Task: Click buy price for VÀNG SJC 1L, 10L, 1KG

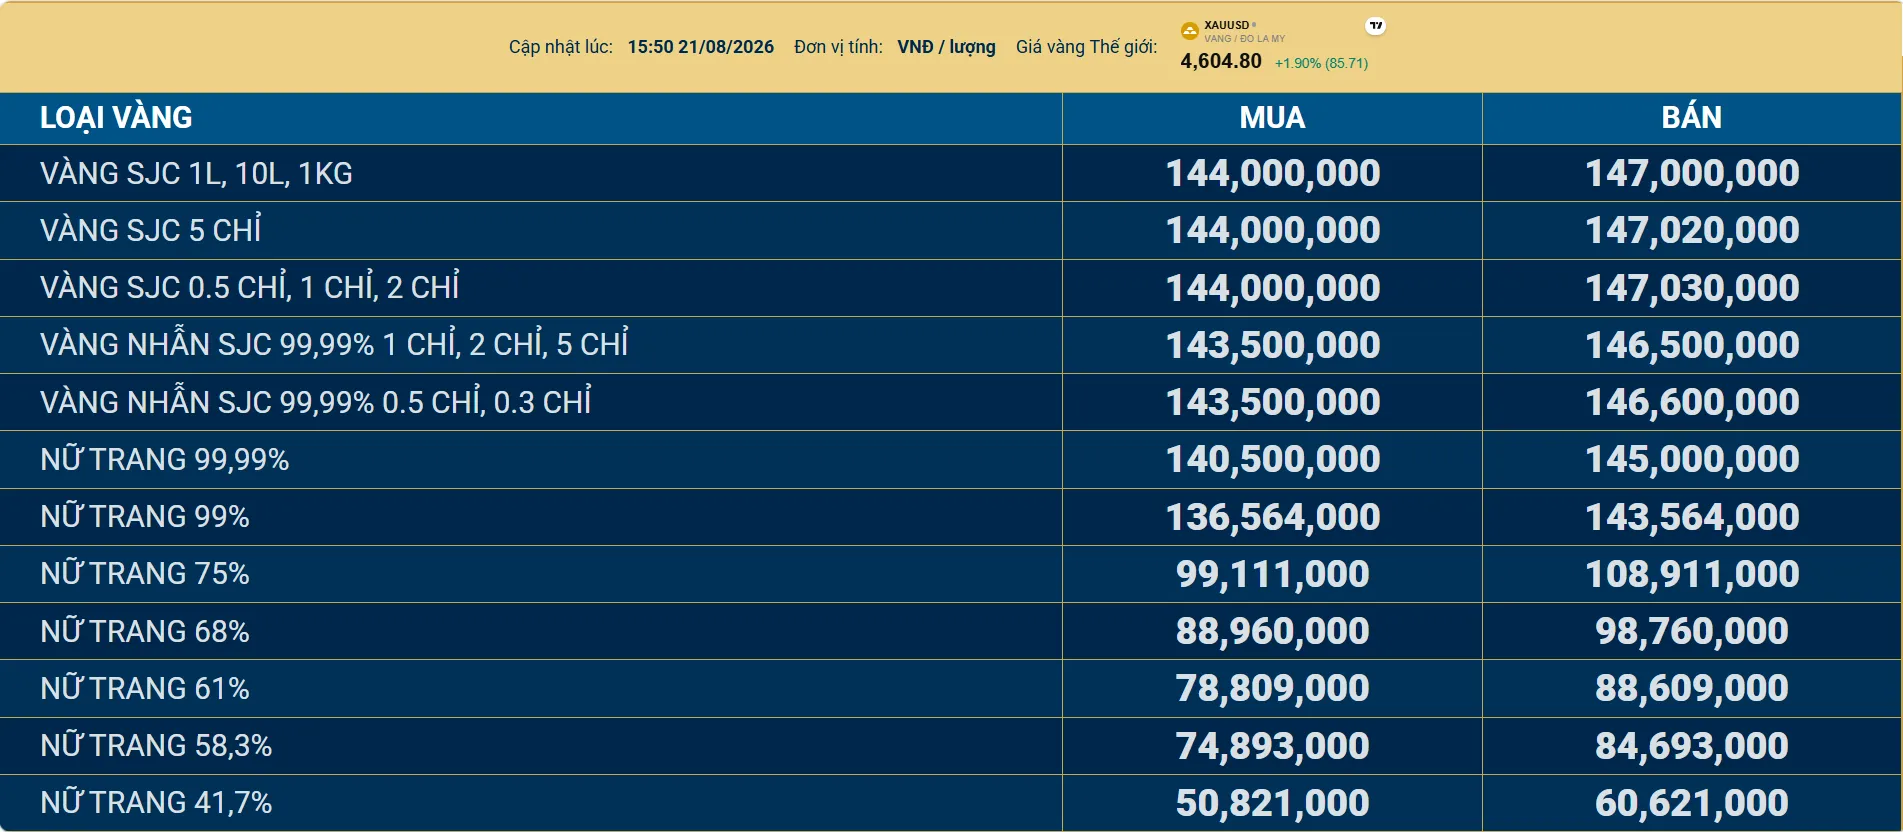Action: (1273, 174)
